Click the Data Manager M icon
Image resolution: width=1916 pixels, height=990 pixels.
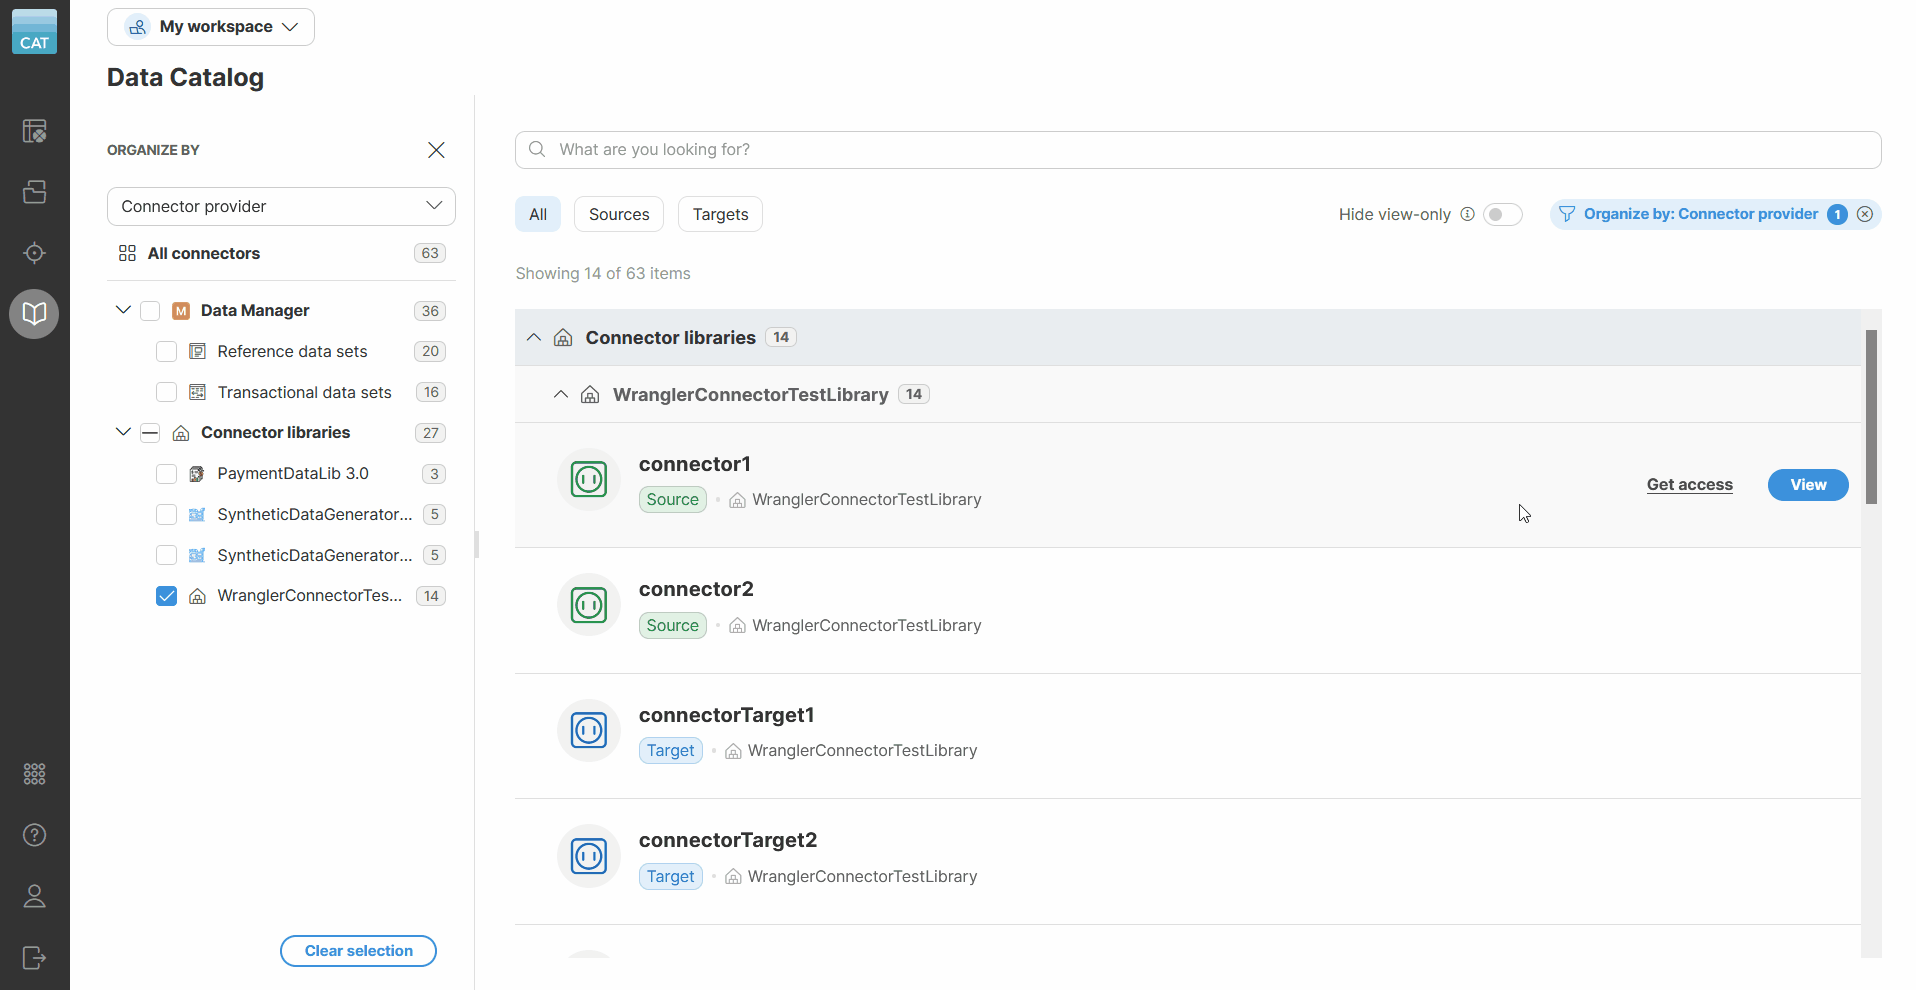click(181, 311)
